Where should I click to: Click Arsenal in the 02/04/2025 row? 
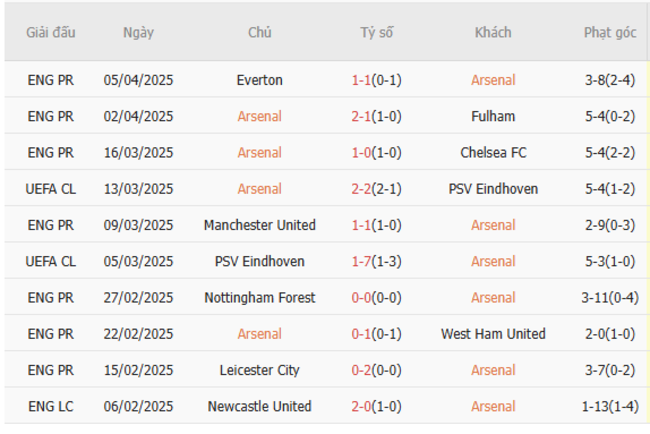point(260,116)
